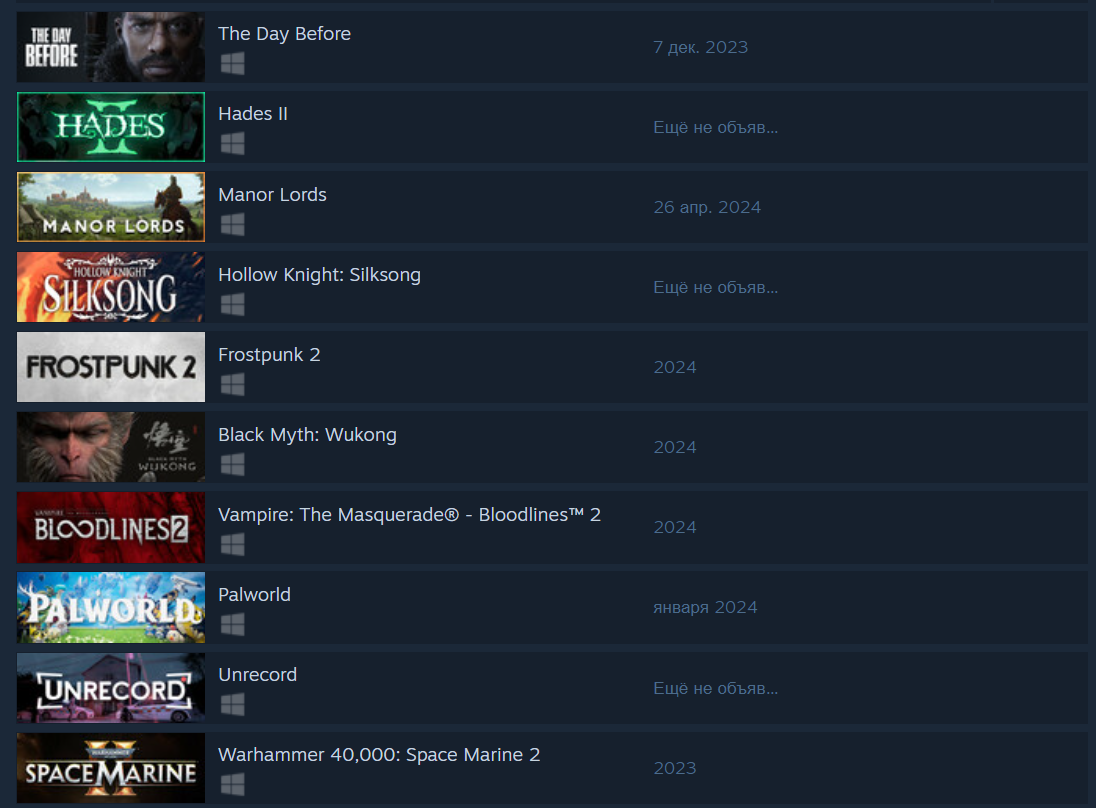Click the Windows icon under Unrecord
The width and height of the screenshot is (1096, 808).
point(232,704)
